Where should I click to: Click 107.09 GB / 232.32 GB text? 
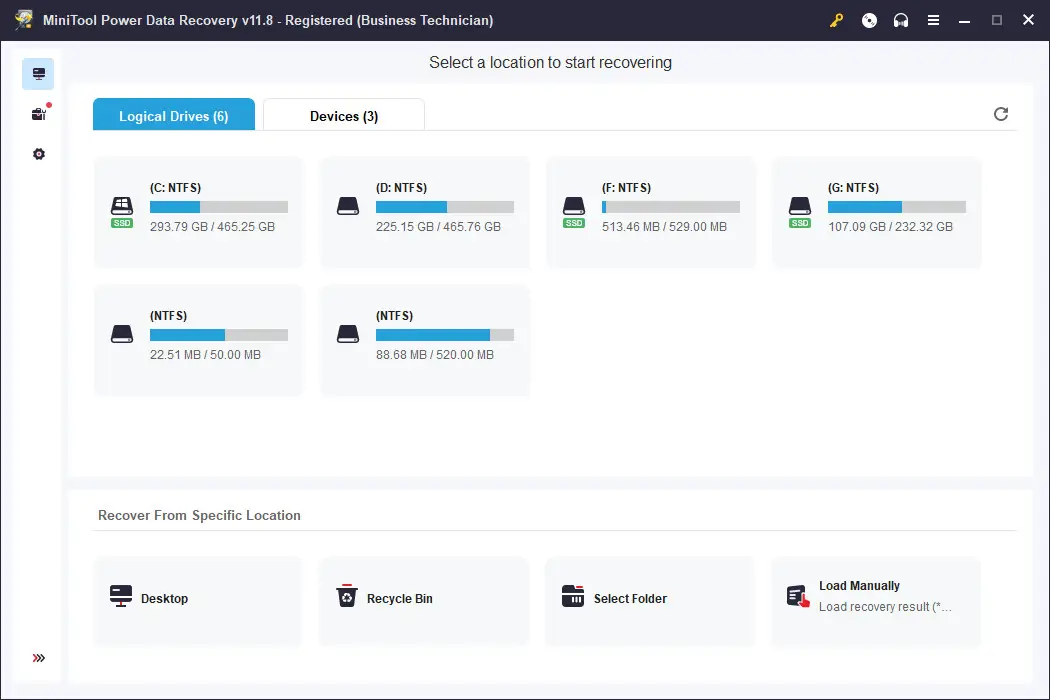[890, 226]
